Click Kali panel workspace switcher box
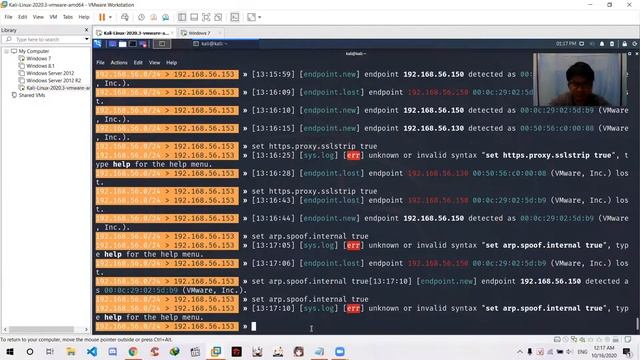640x360 pixels. pyautogui.click(x=162, y=44)
